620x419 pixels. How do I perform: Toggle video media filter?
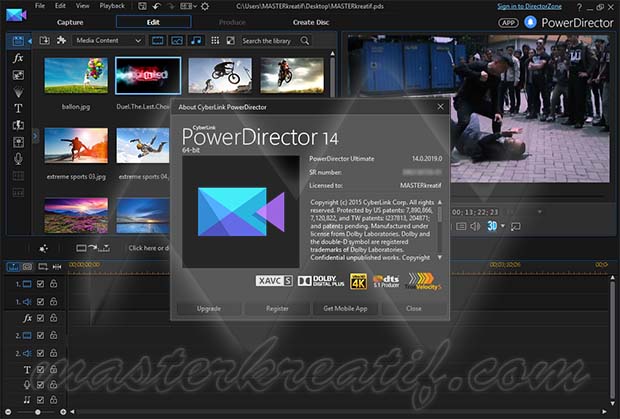(x=157, y=40)
